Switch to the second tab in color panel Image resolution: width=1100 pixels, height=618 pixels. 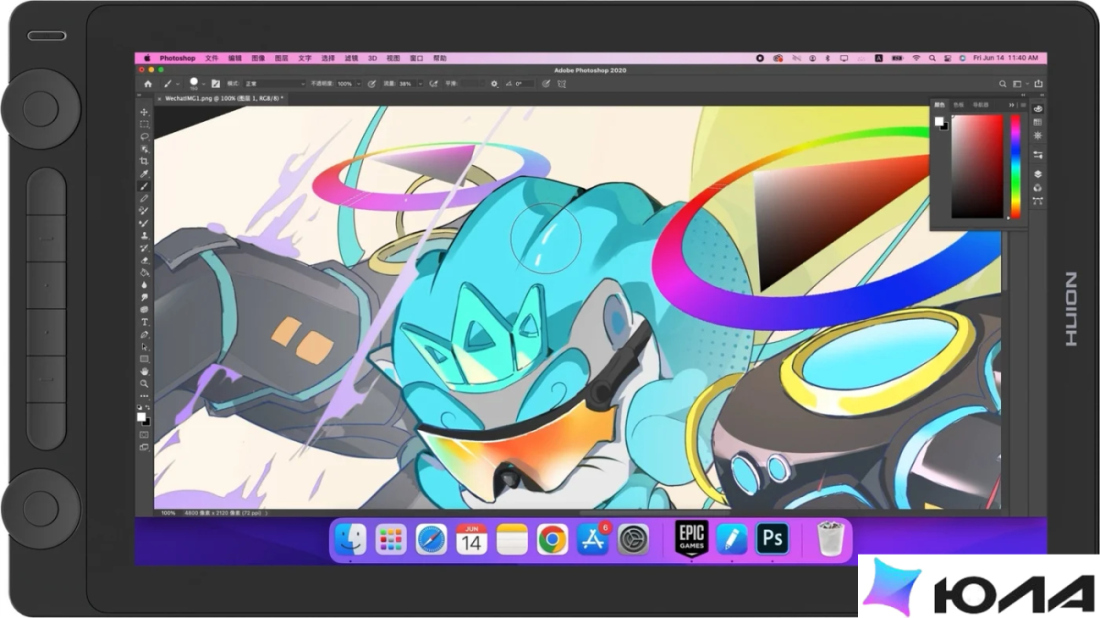[958, 105]
